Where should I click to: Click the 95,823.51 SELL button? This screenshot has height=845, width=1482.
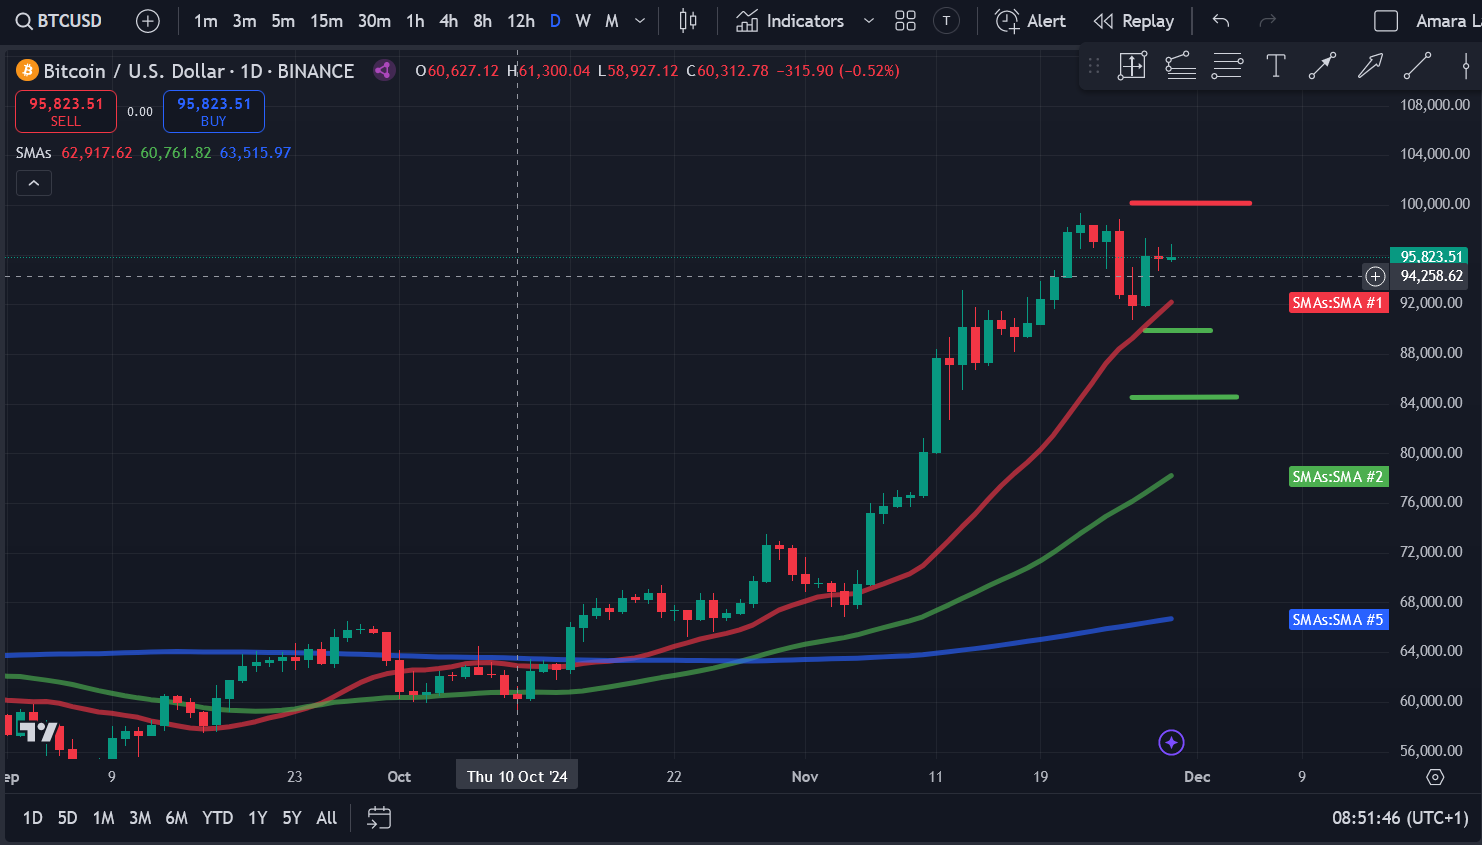pyautogui.click(x=66, y=111)
